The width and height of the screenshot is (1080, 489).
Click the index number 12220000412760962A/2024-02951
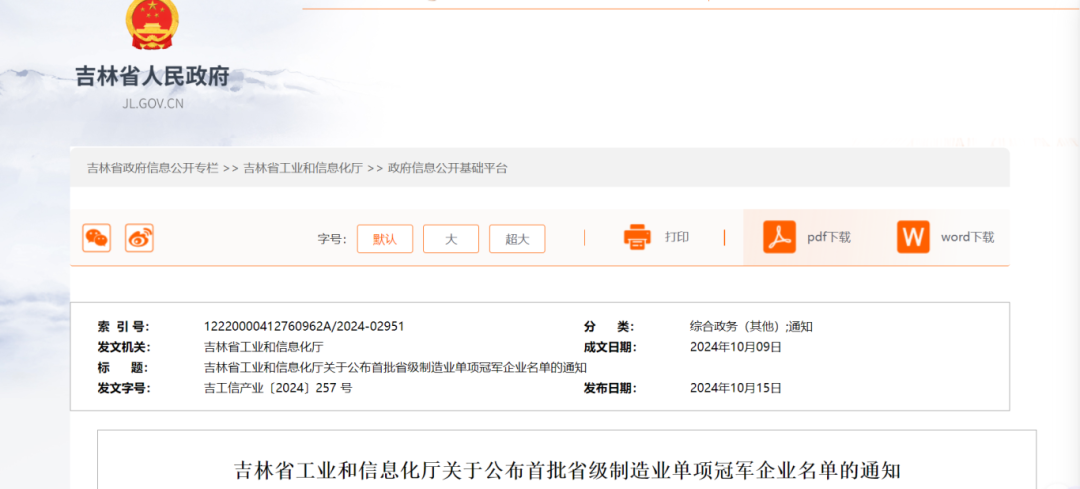coord(304,326)
